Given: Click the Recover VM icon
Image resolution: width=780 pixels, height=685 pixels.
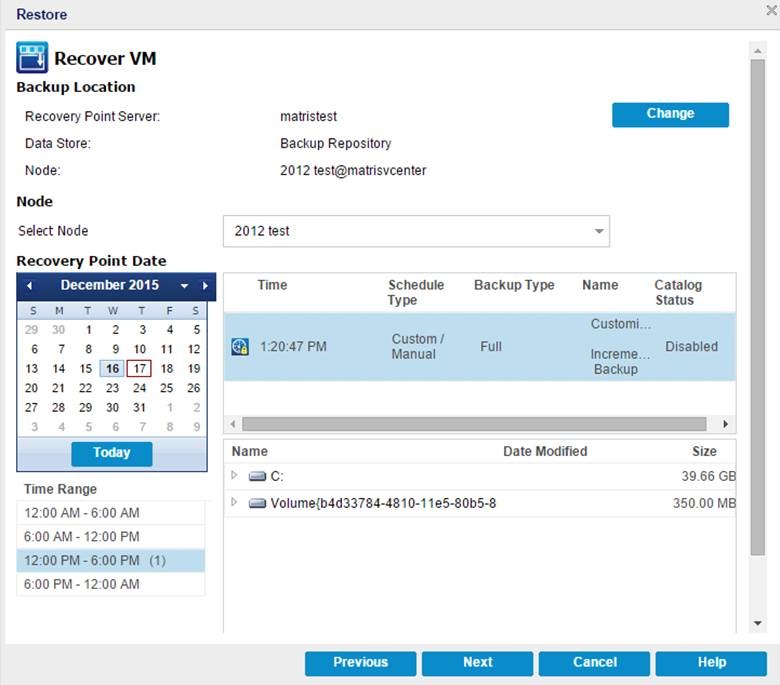Looking at the screenshot, I should pos(32,57).
